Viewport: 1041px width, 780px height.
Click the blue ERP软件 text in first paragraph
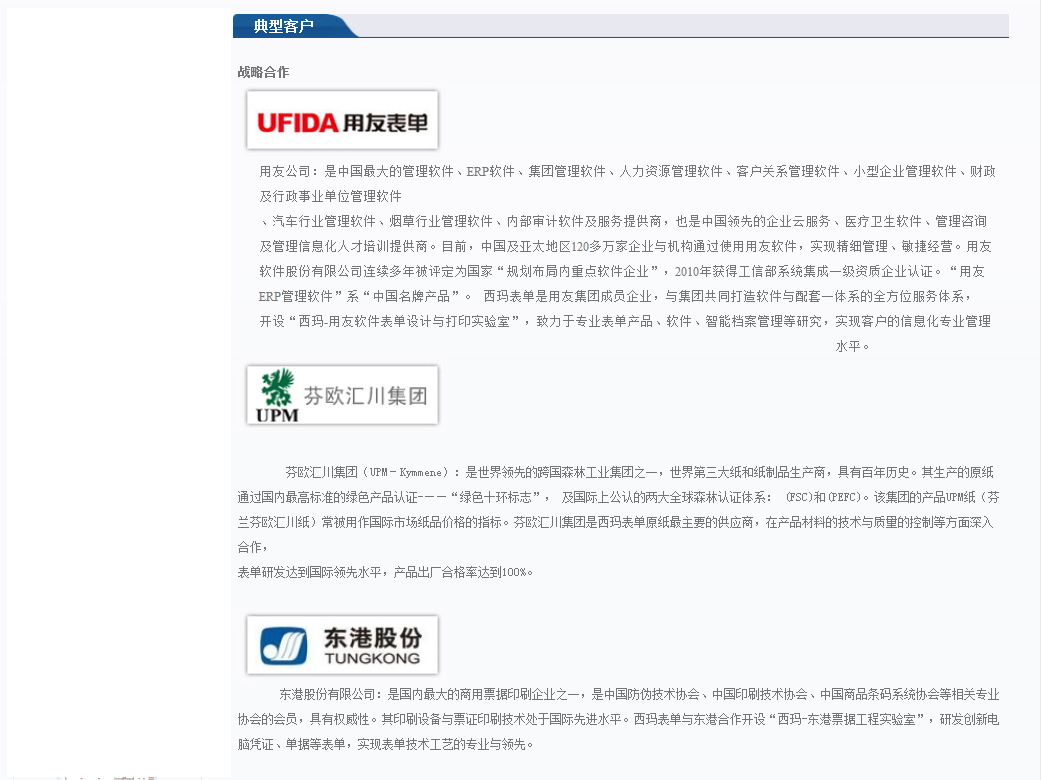pyautogui.click(x=489, y=171)
